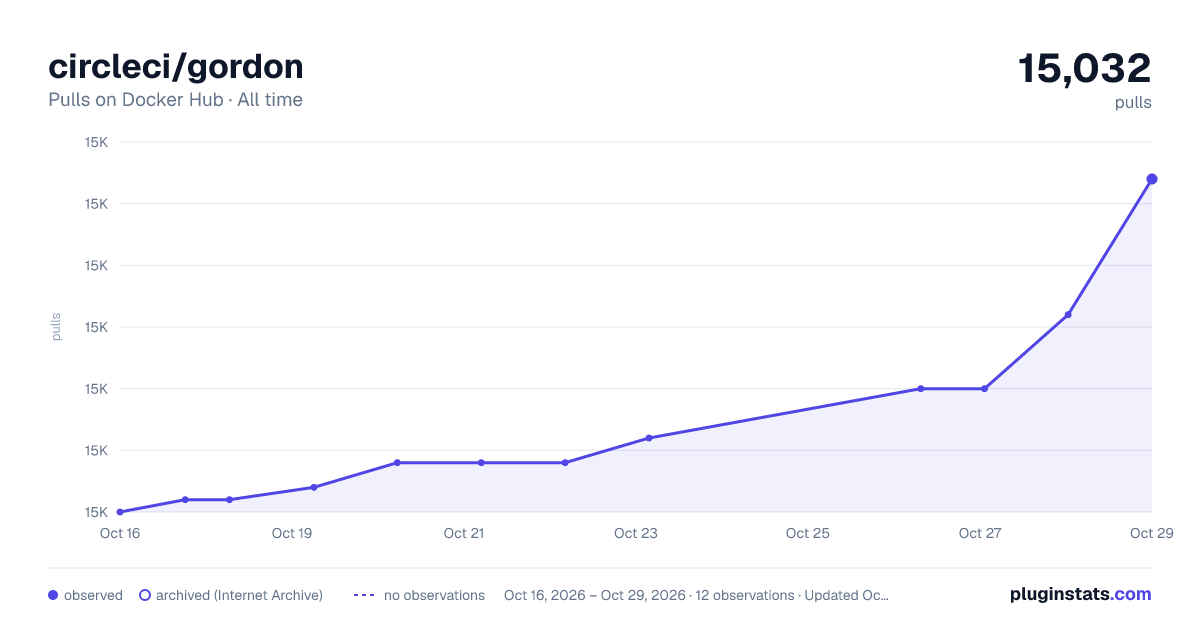Click the 'pulls' label under 15,032
1200x630 pixels.
click(1133, 102)
